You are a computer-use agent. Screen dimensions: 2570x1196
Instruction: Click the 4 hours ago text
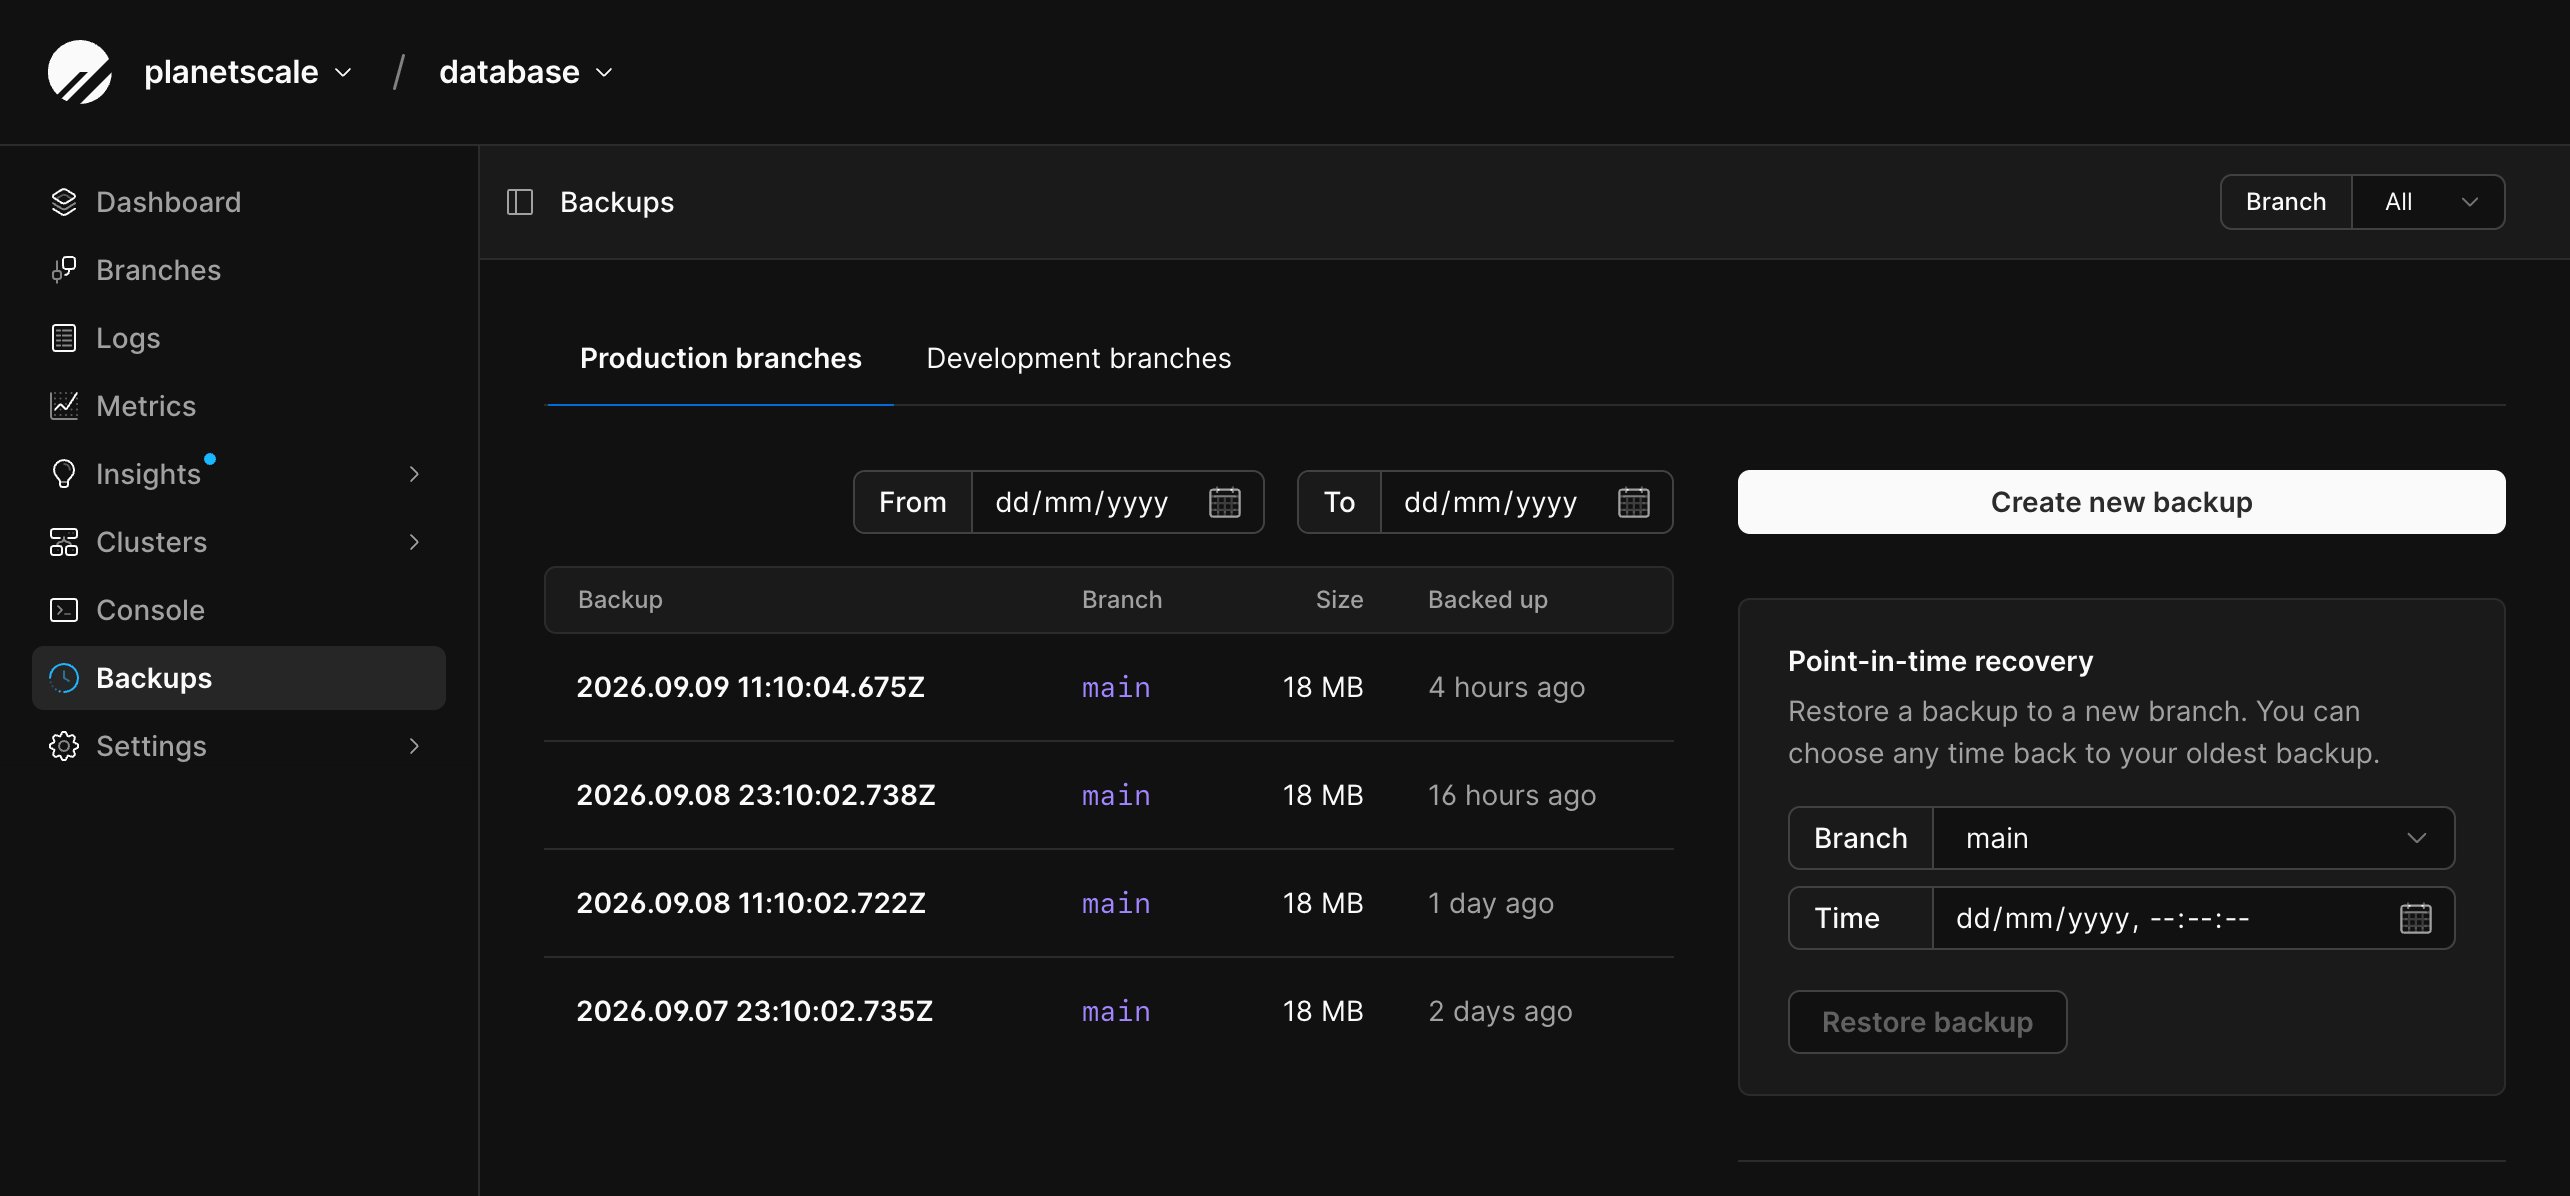[x=1506, y=687]
